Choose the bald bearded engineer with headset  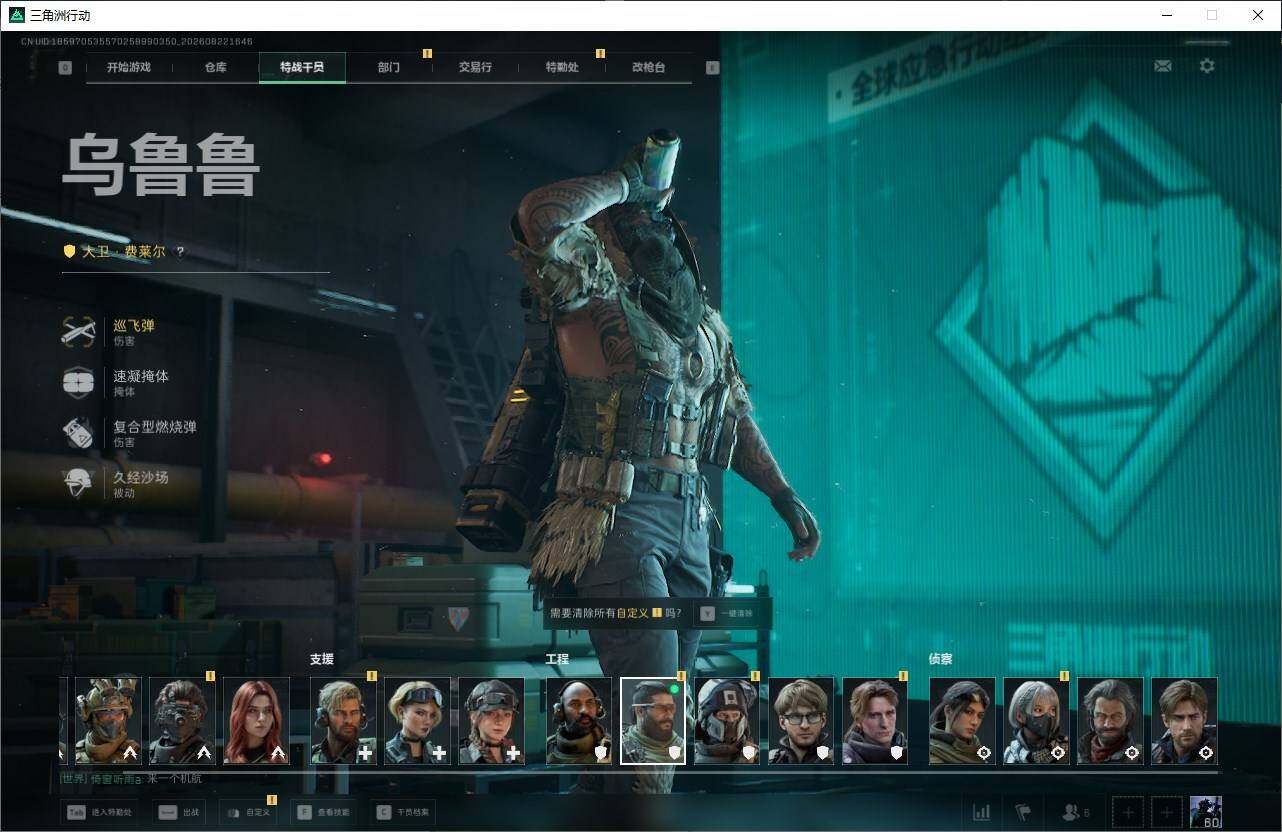tap(579, 721)
